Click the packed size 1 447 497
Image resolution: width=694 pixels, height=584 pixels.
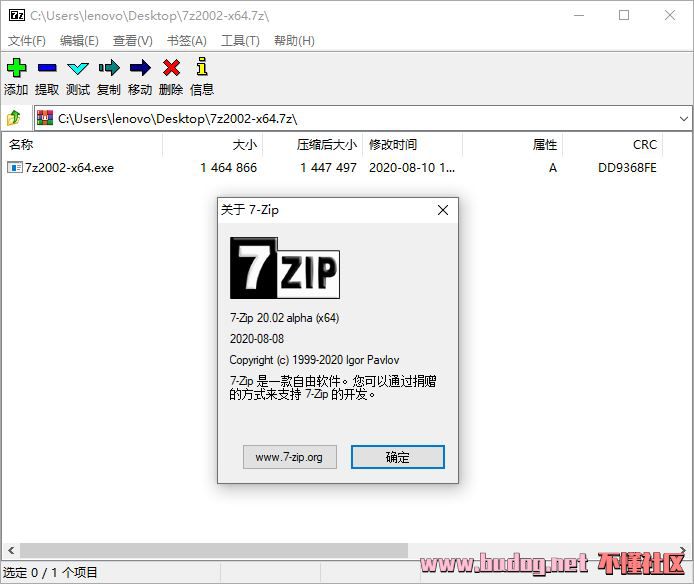[x=328, y=168]
